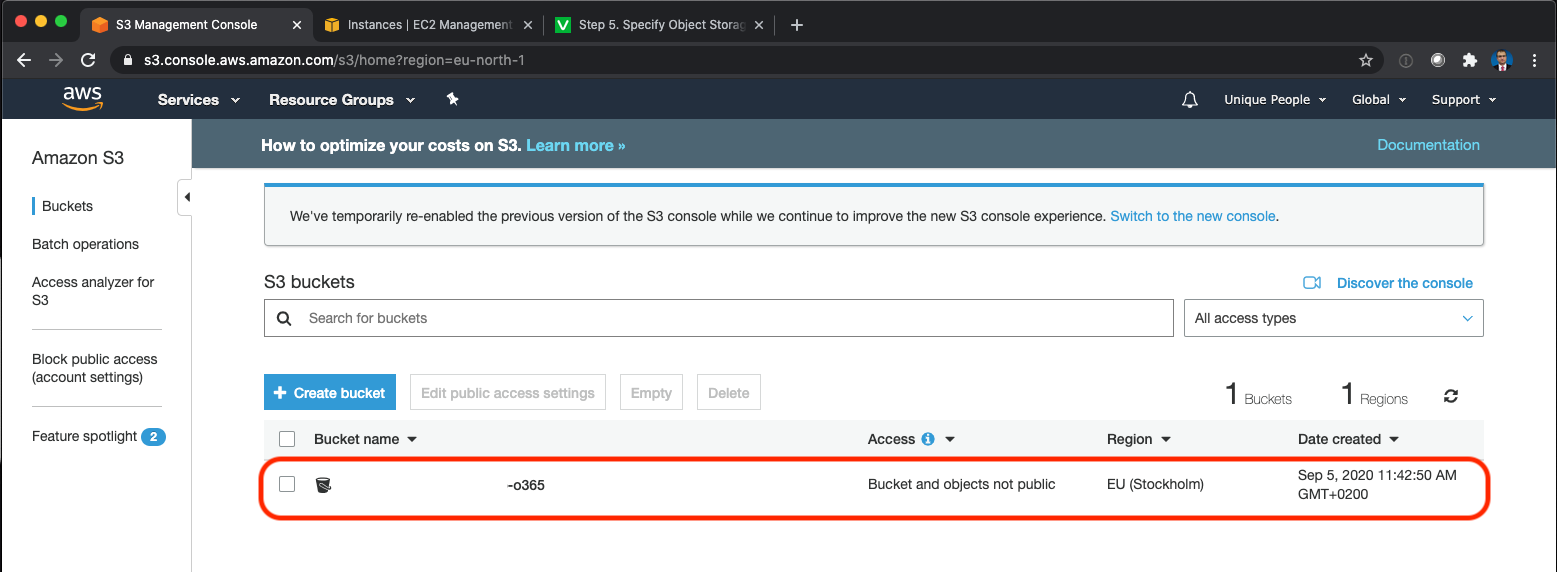
Task: Open Chrome three-dot menu
Action: [1535, 60]
